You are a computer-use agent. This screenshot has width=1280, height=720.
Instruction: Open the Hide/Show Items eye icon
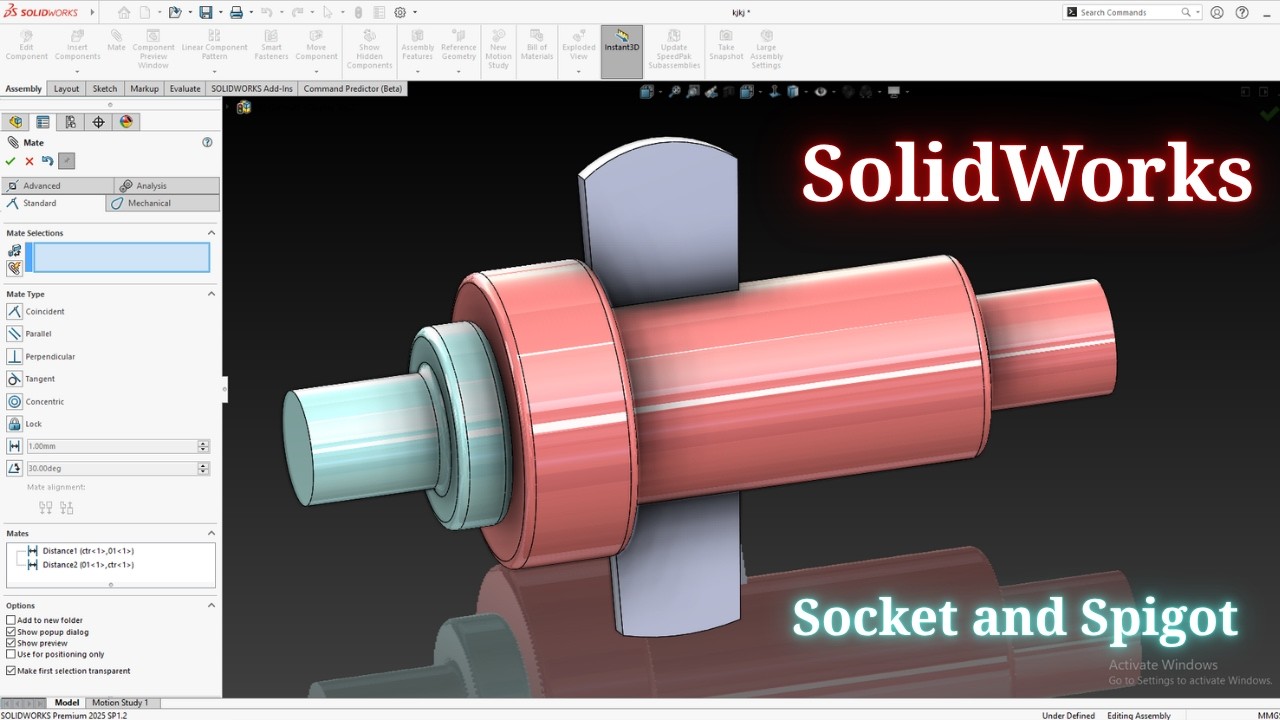(820, 92)
